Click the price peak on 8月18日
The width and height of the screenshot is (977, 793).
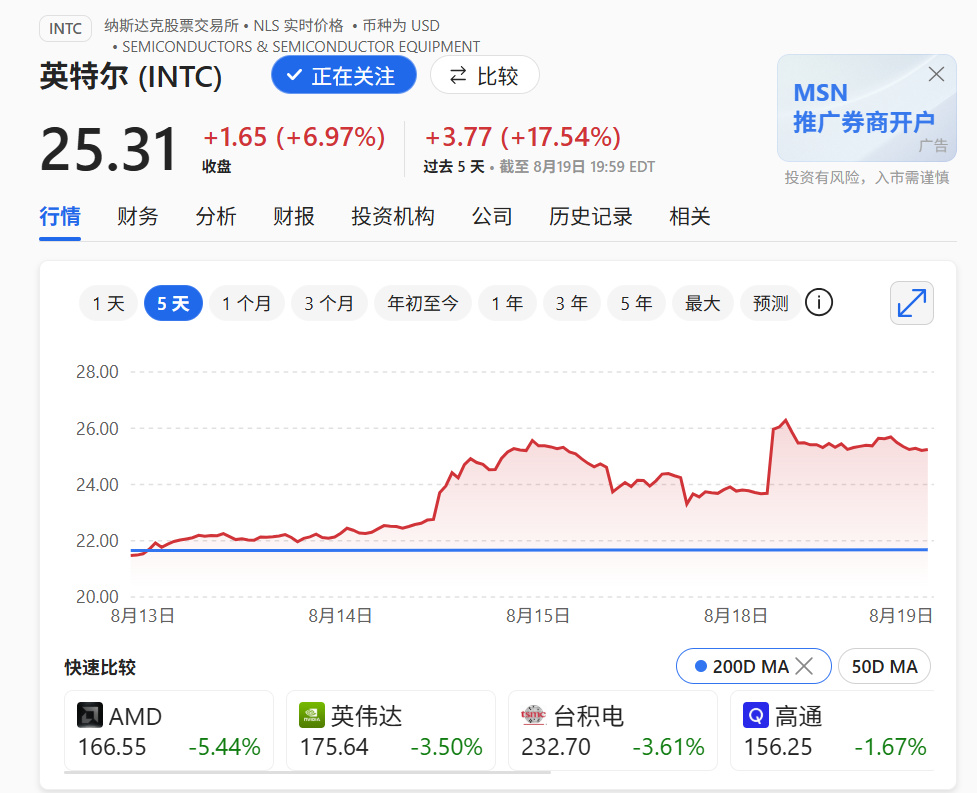point(786,420)
